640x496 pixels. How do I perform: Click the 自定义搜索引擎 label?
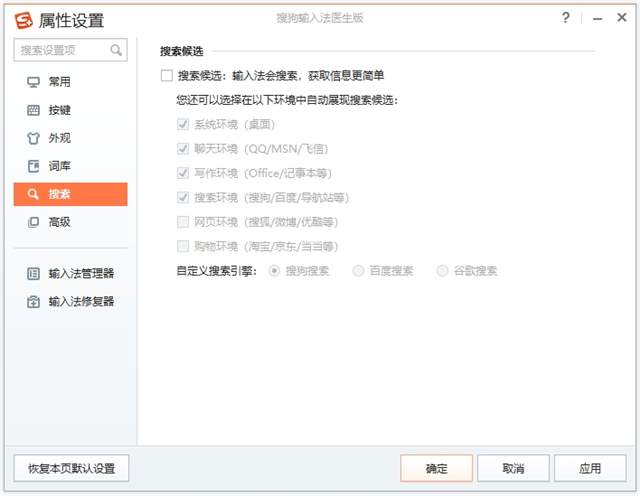[x=217, y=271]
